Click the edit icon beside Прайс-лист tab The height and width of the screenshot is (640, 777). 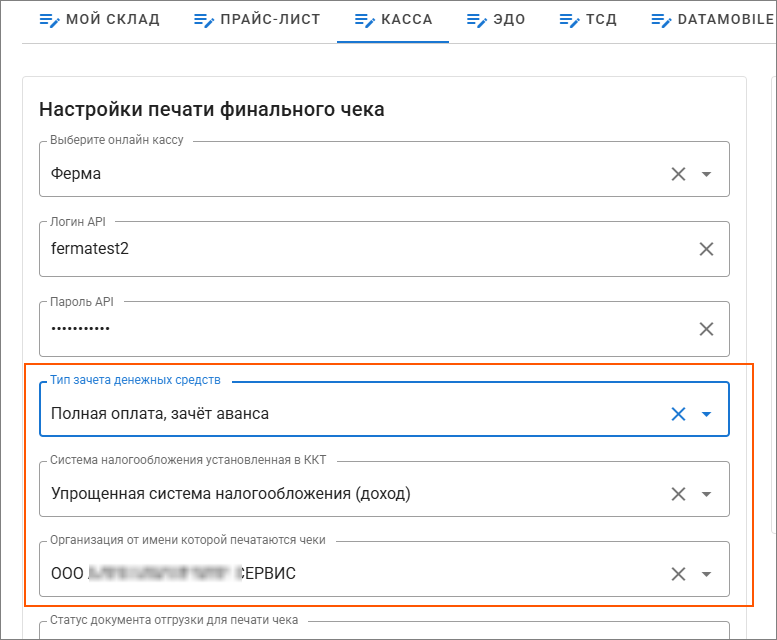(204, 20)
